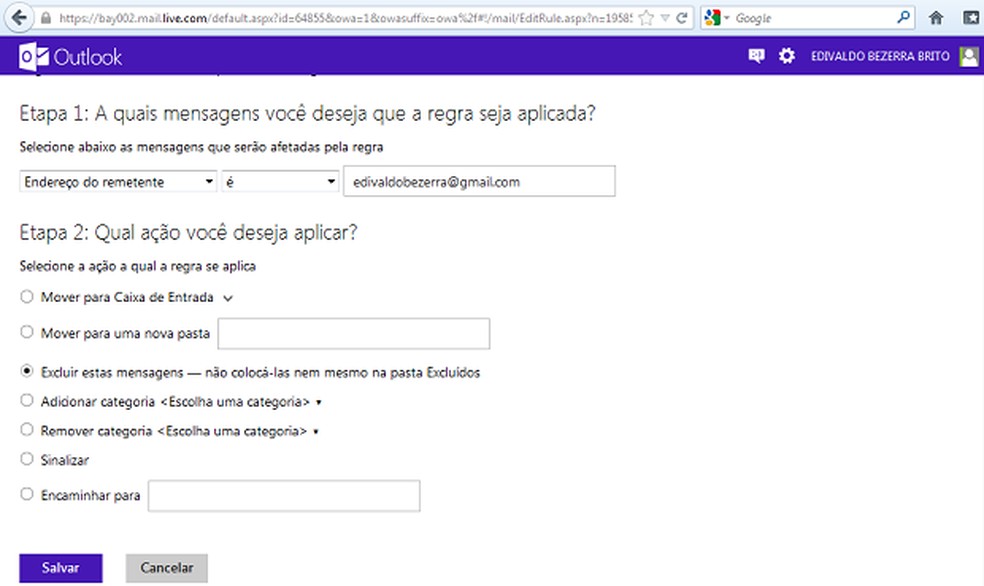Open the URL history dropdown arrow
Image resolution: width=984 pixels, height=586 pixels.
(x=665, y=18)
